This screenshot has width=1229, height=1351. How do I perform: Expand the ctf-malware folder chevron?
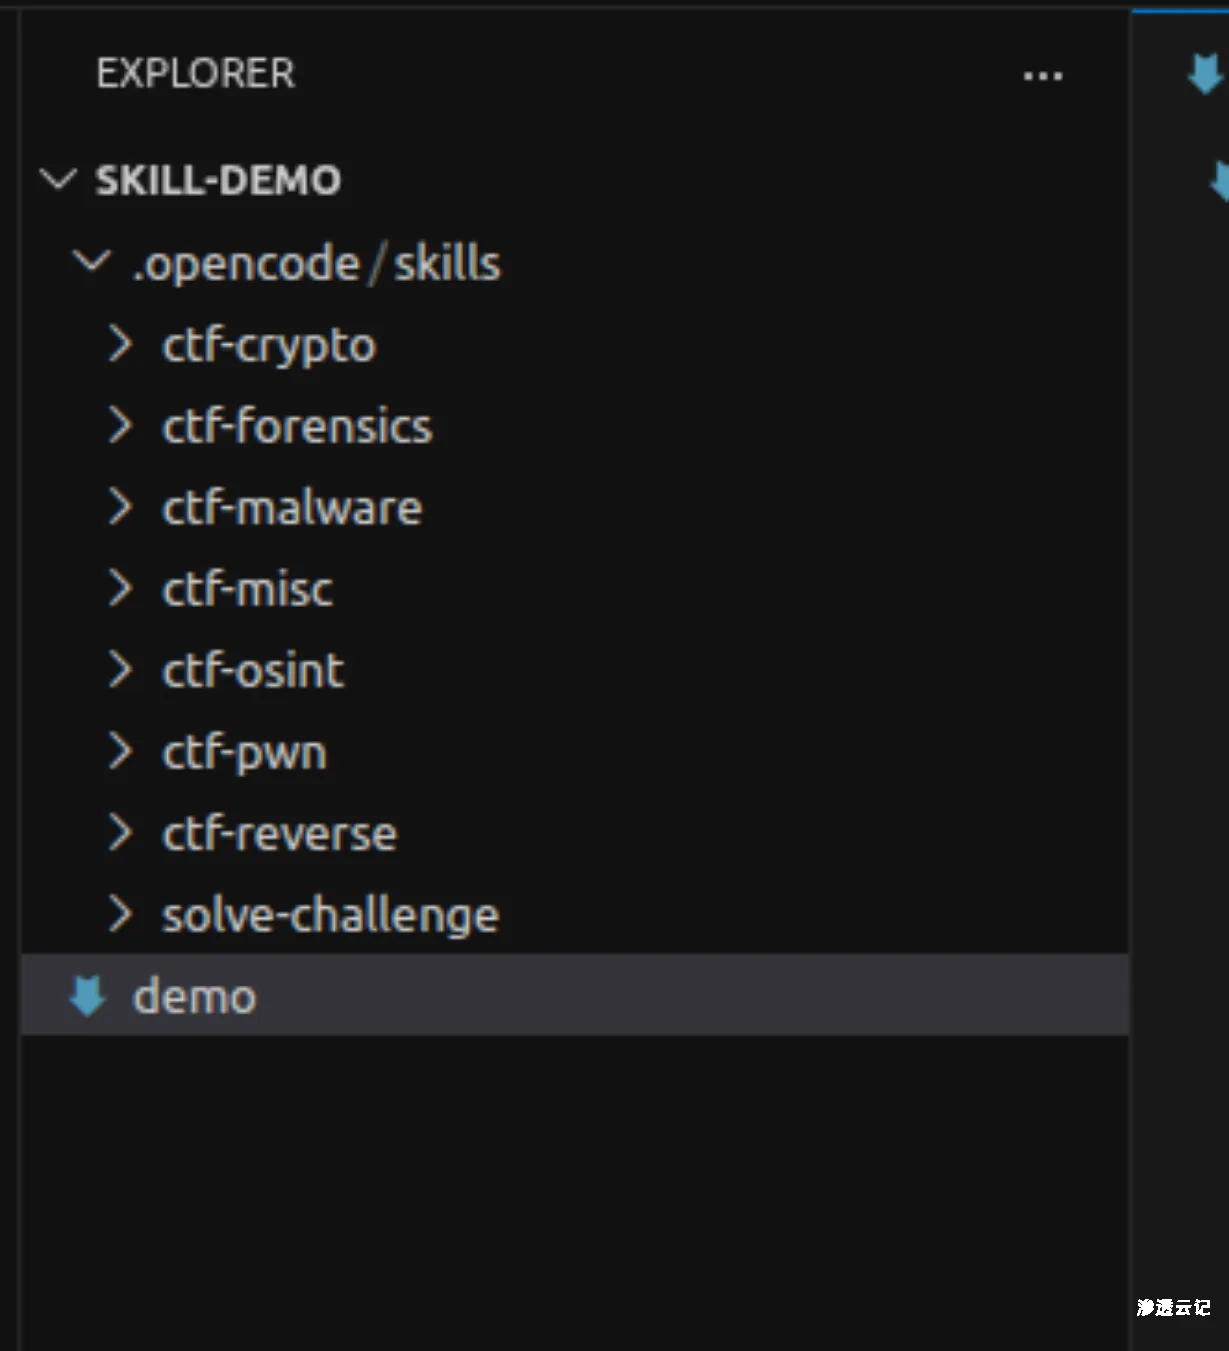120,507
